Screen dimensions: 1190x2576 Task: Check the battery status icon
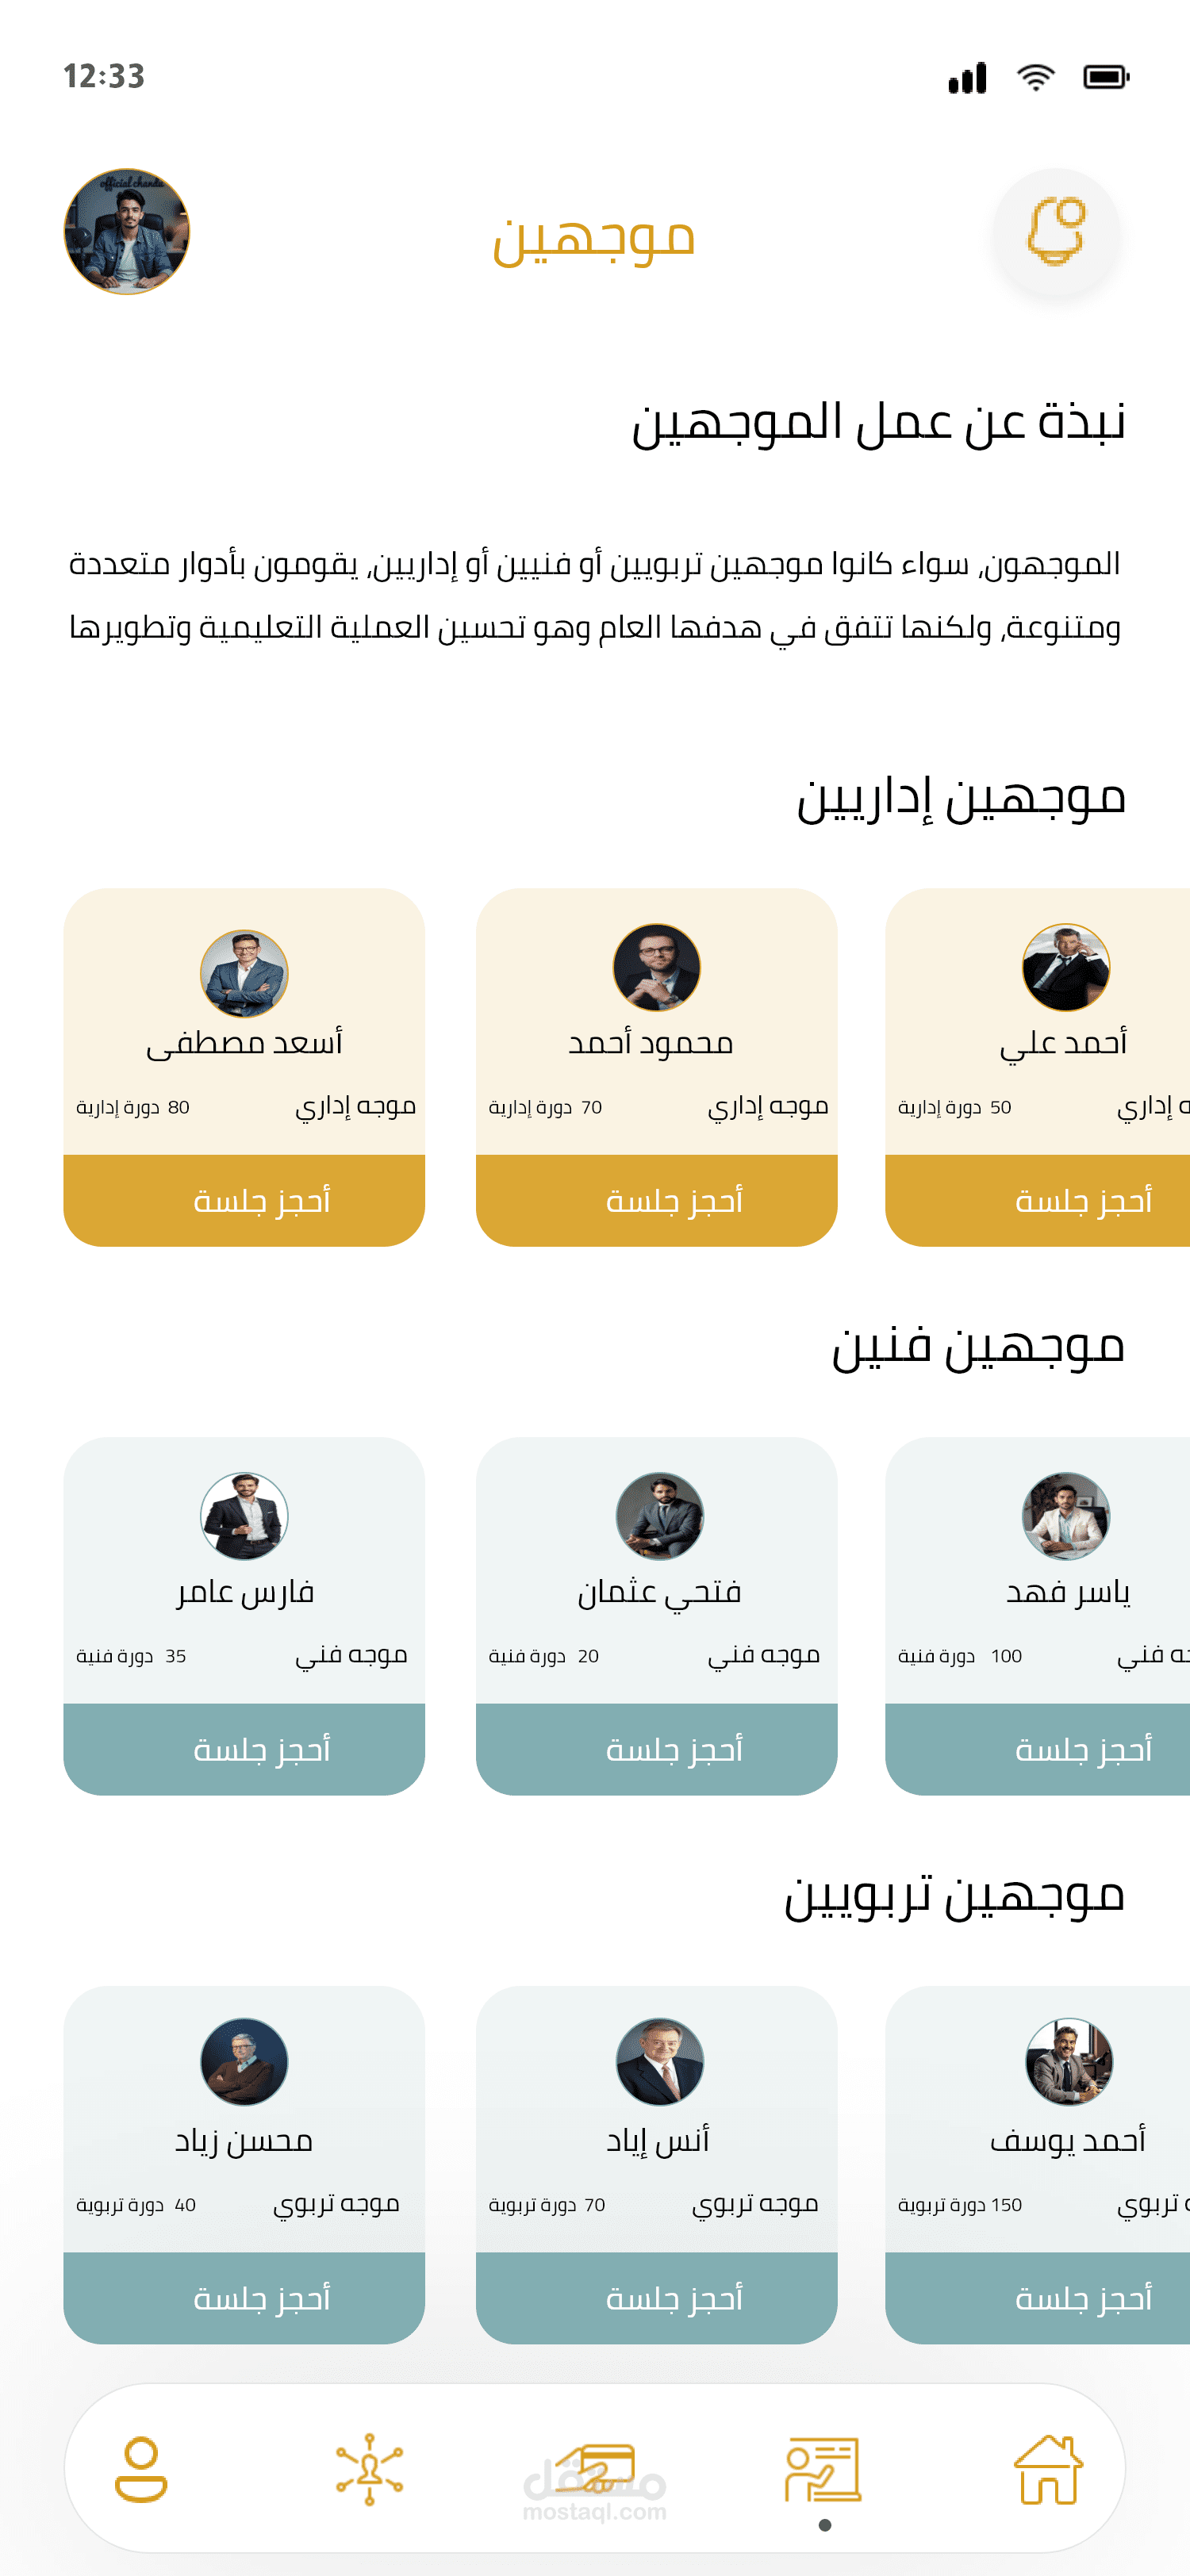pos(1106,77)
